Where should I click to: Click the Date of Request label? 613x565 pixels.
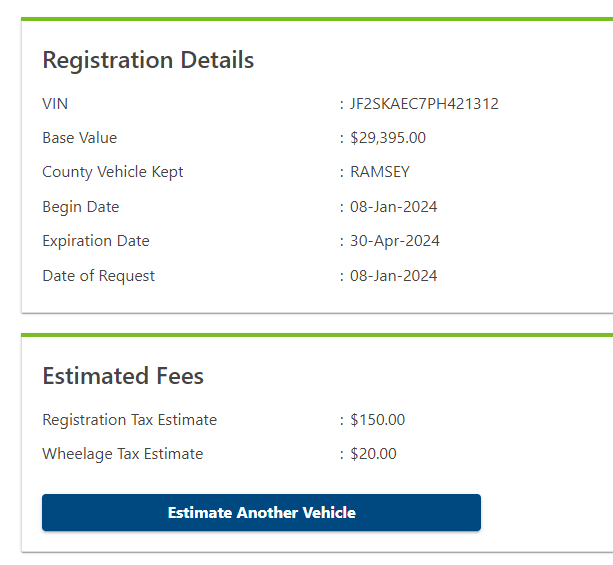98,276
